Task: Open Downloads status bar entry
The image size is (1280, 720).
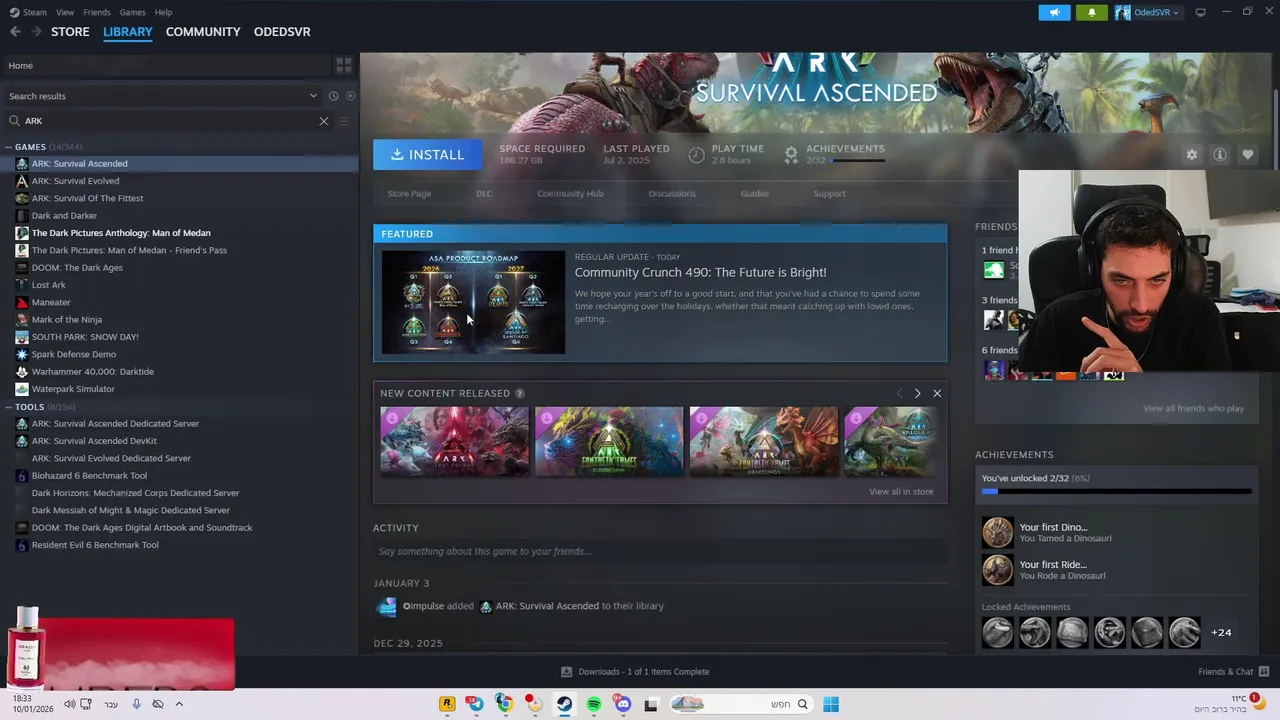Action: tap(634, 672)
